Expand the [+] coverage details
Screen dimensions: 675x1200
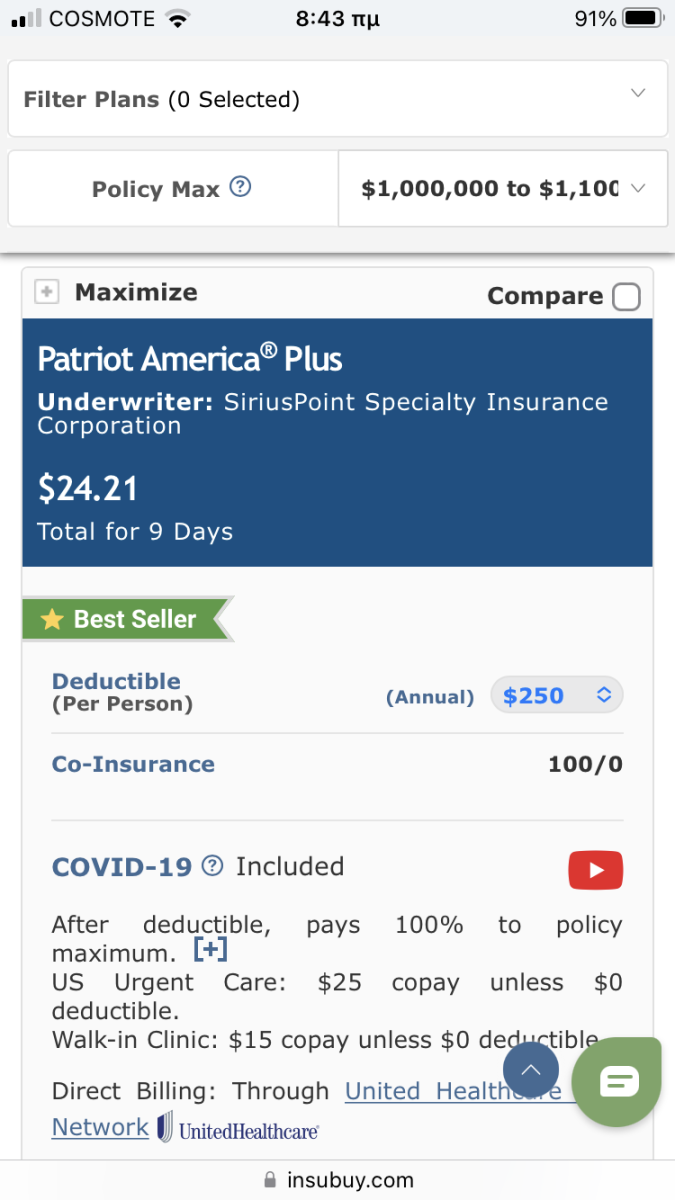coord(210,949)
